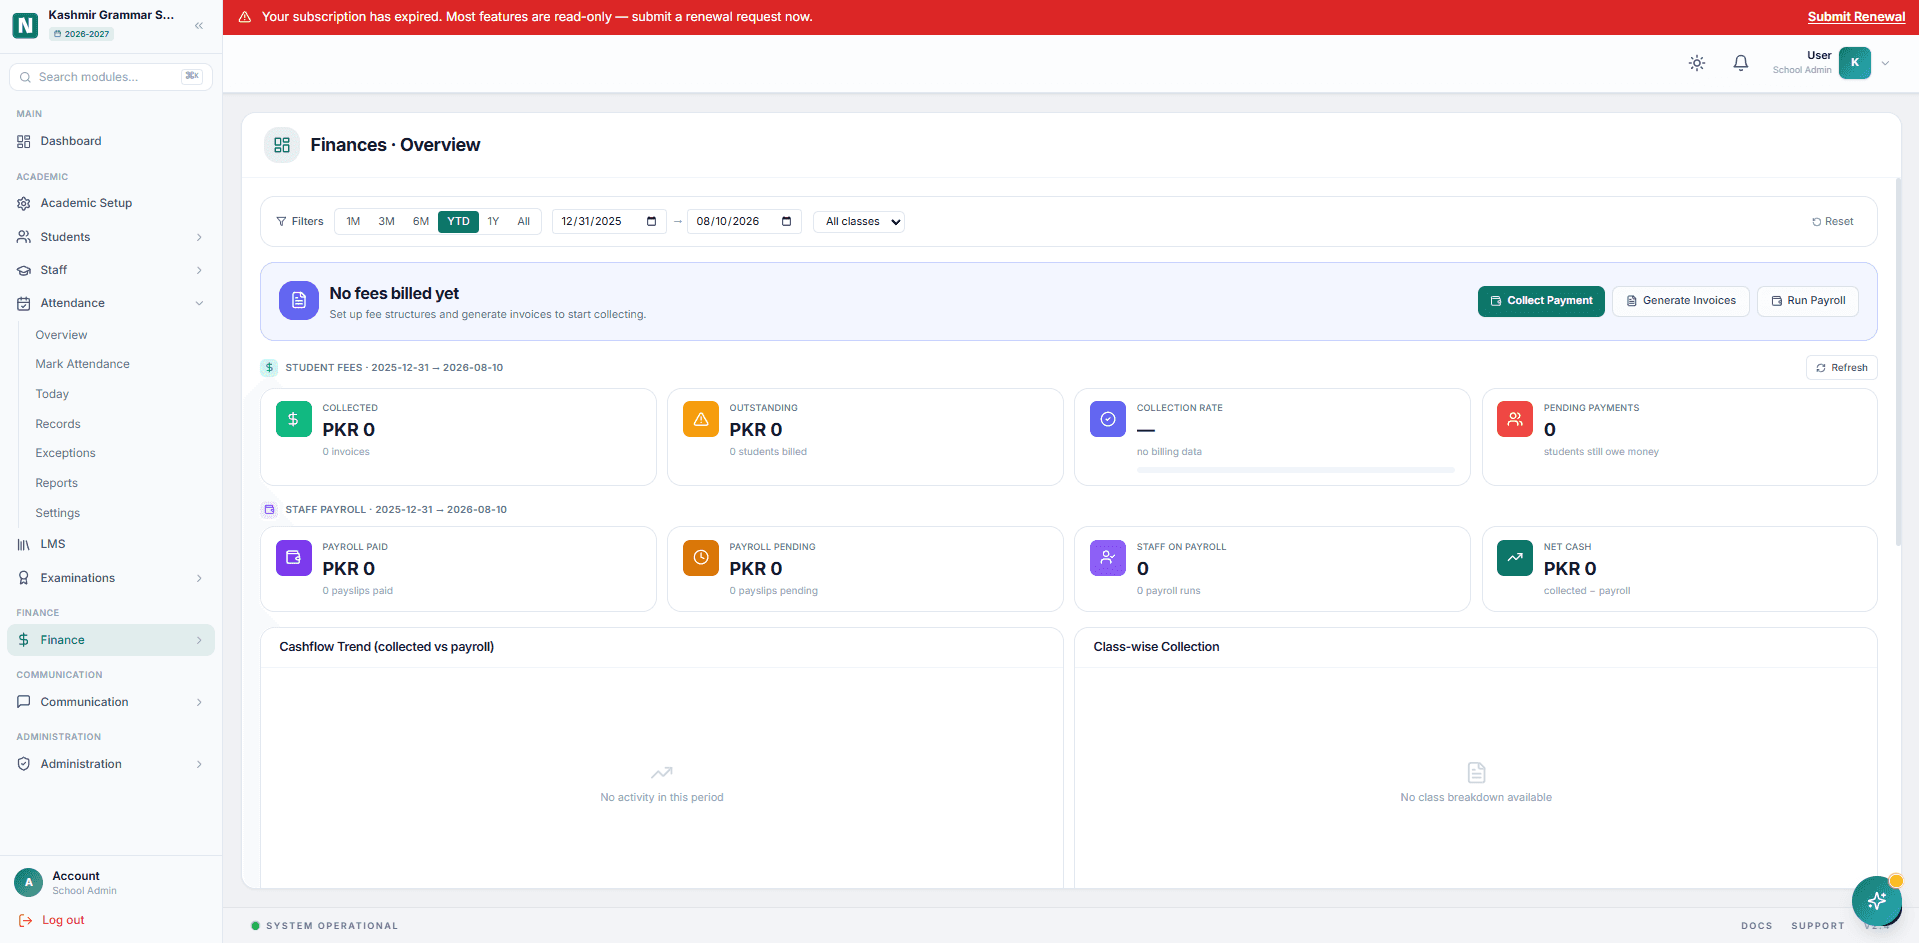Click the Run Payroll button
1919x943 pixels.
(x=1807, y=301)
